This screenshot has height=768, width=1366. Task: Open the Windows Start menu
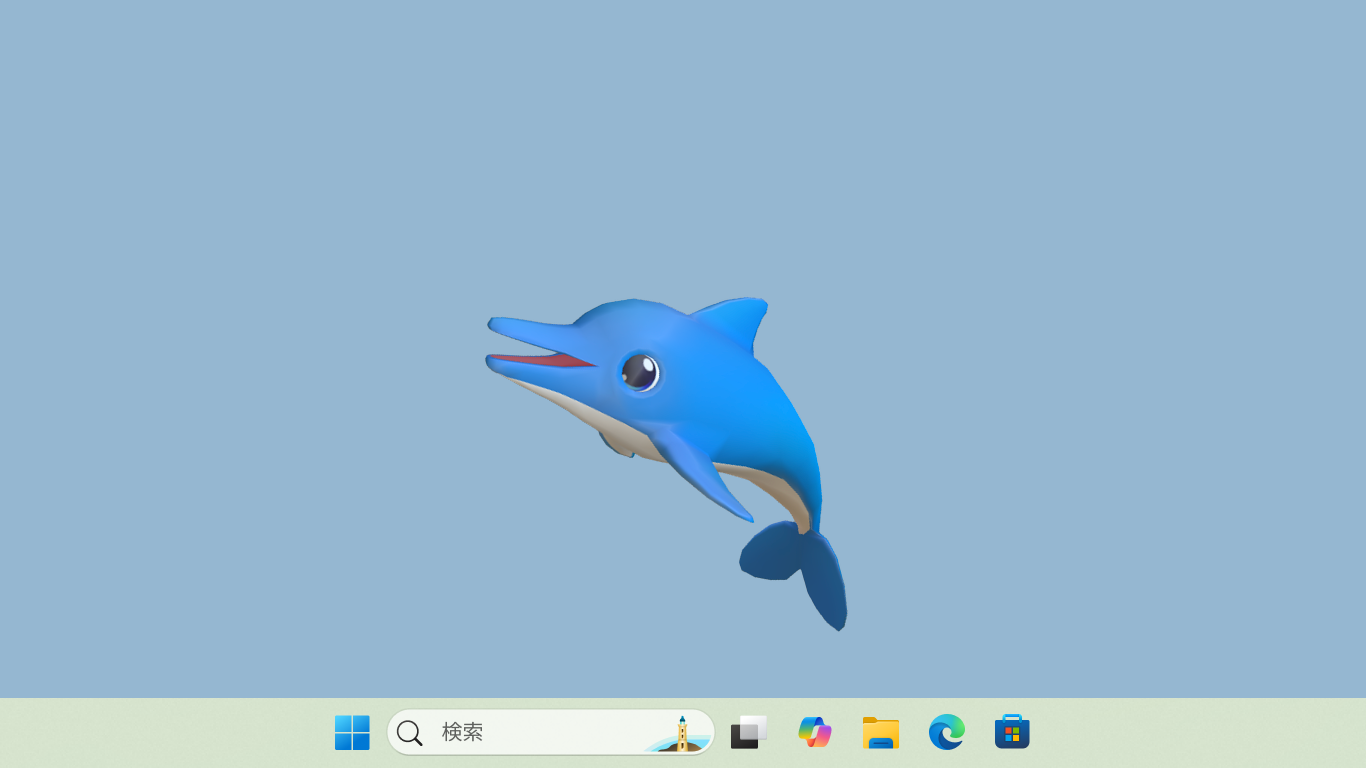pos(352,732)
